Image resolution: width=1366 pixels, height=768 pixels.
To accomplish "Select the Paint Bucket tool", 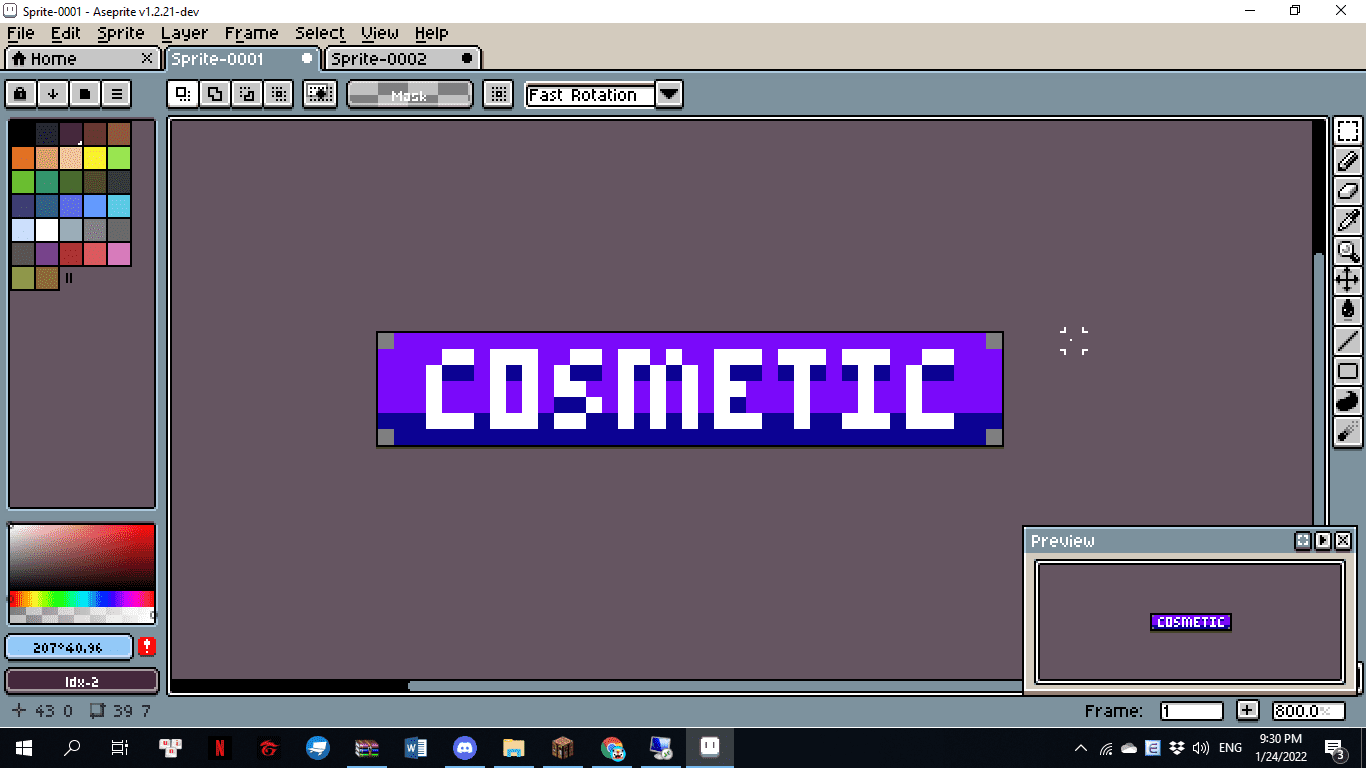I will coord(1348,310).
